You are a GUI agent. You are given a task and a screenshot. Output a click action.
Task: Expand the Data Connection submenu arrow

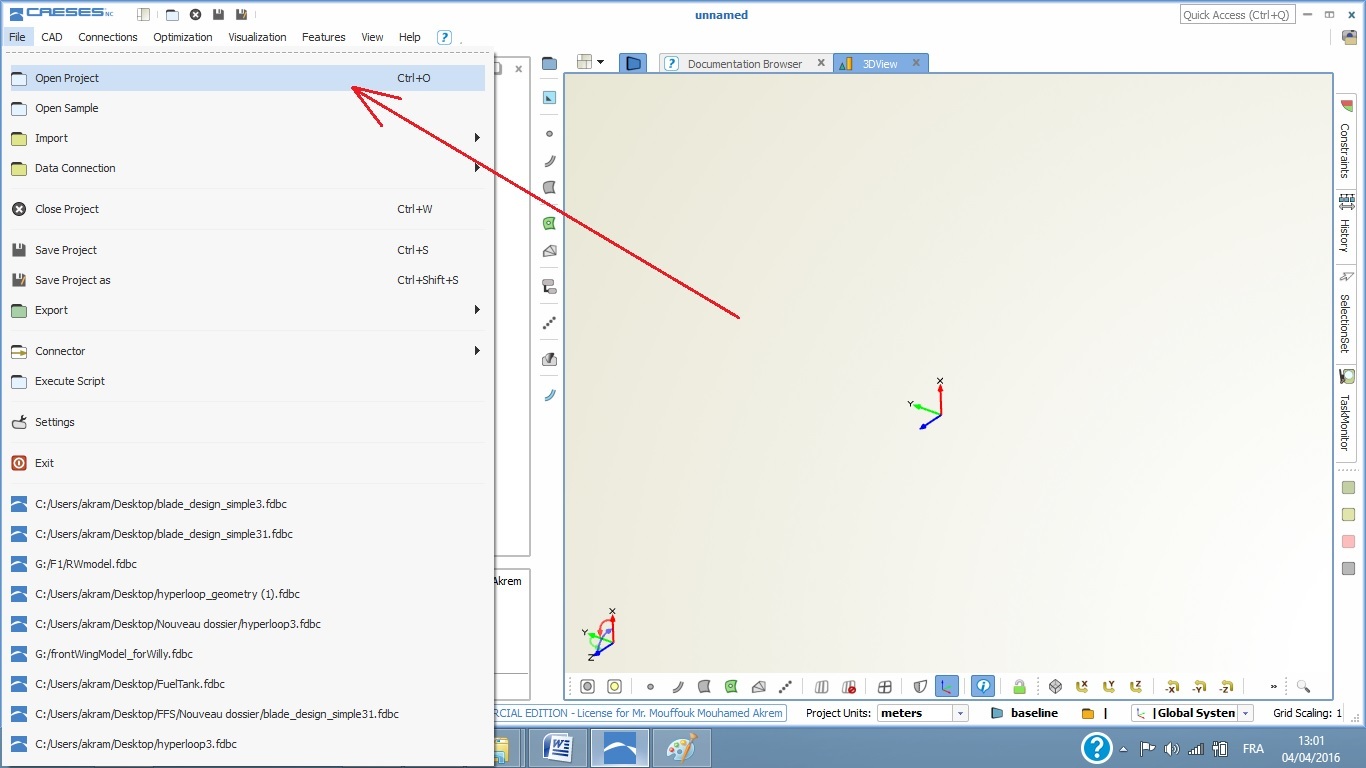(478, 168)
